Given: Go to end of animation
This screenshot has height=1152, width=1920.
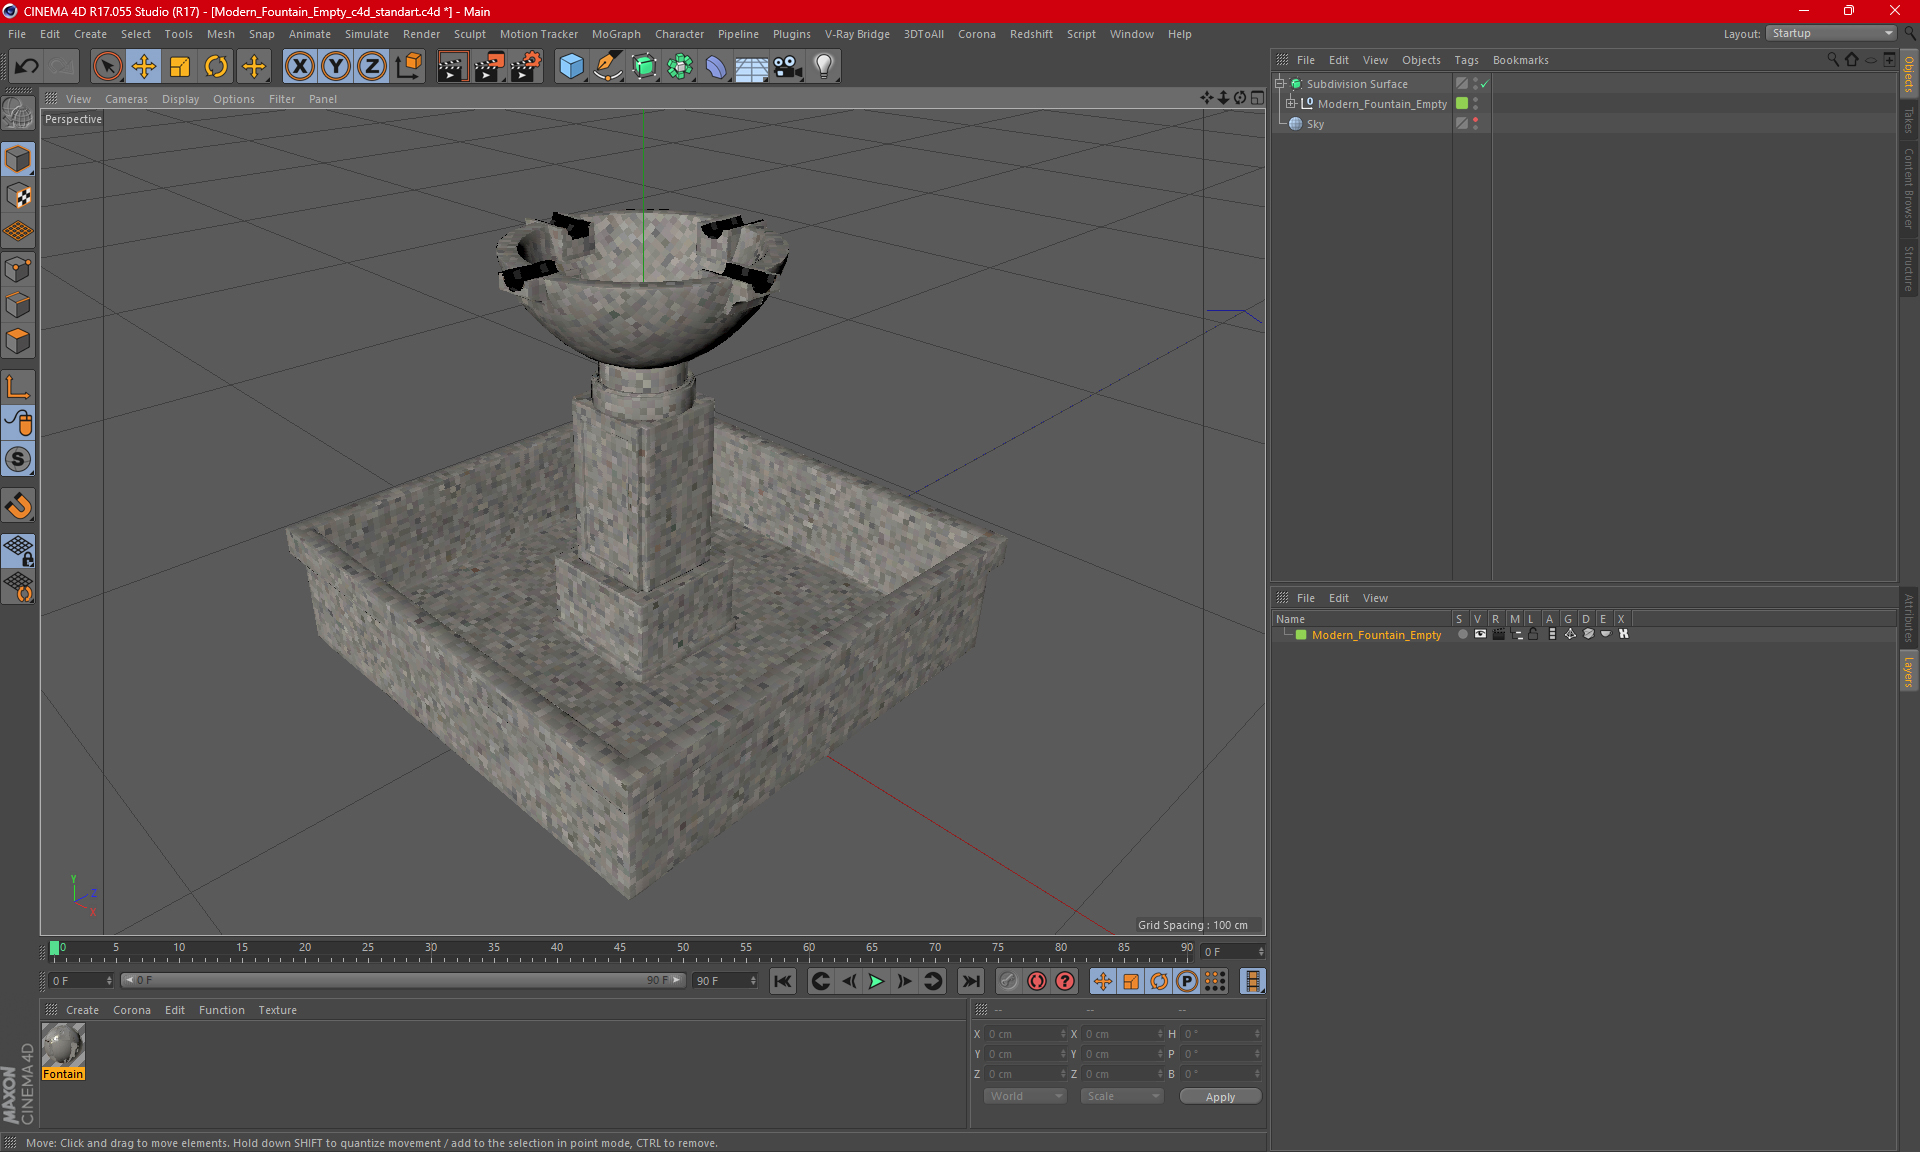Looking at the screenshot, I should click(x=970, y=981).
